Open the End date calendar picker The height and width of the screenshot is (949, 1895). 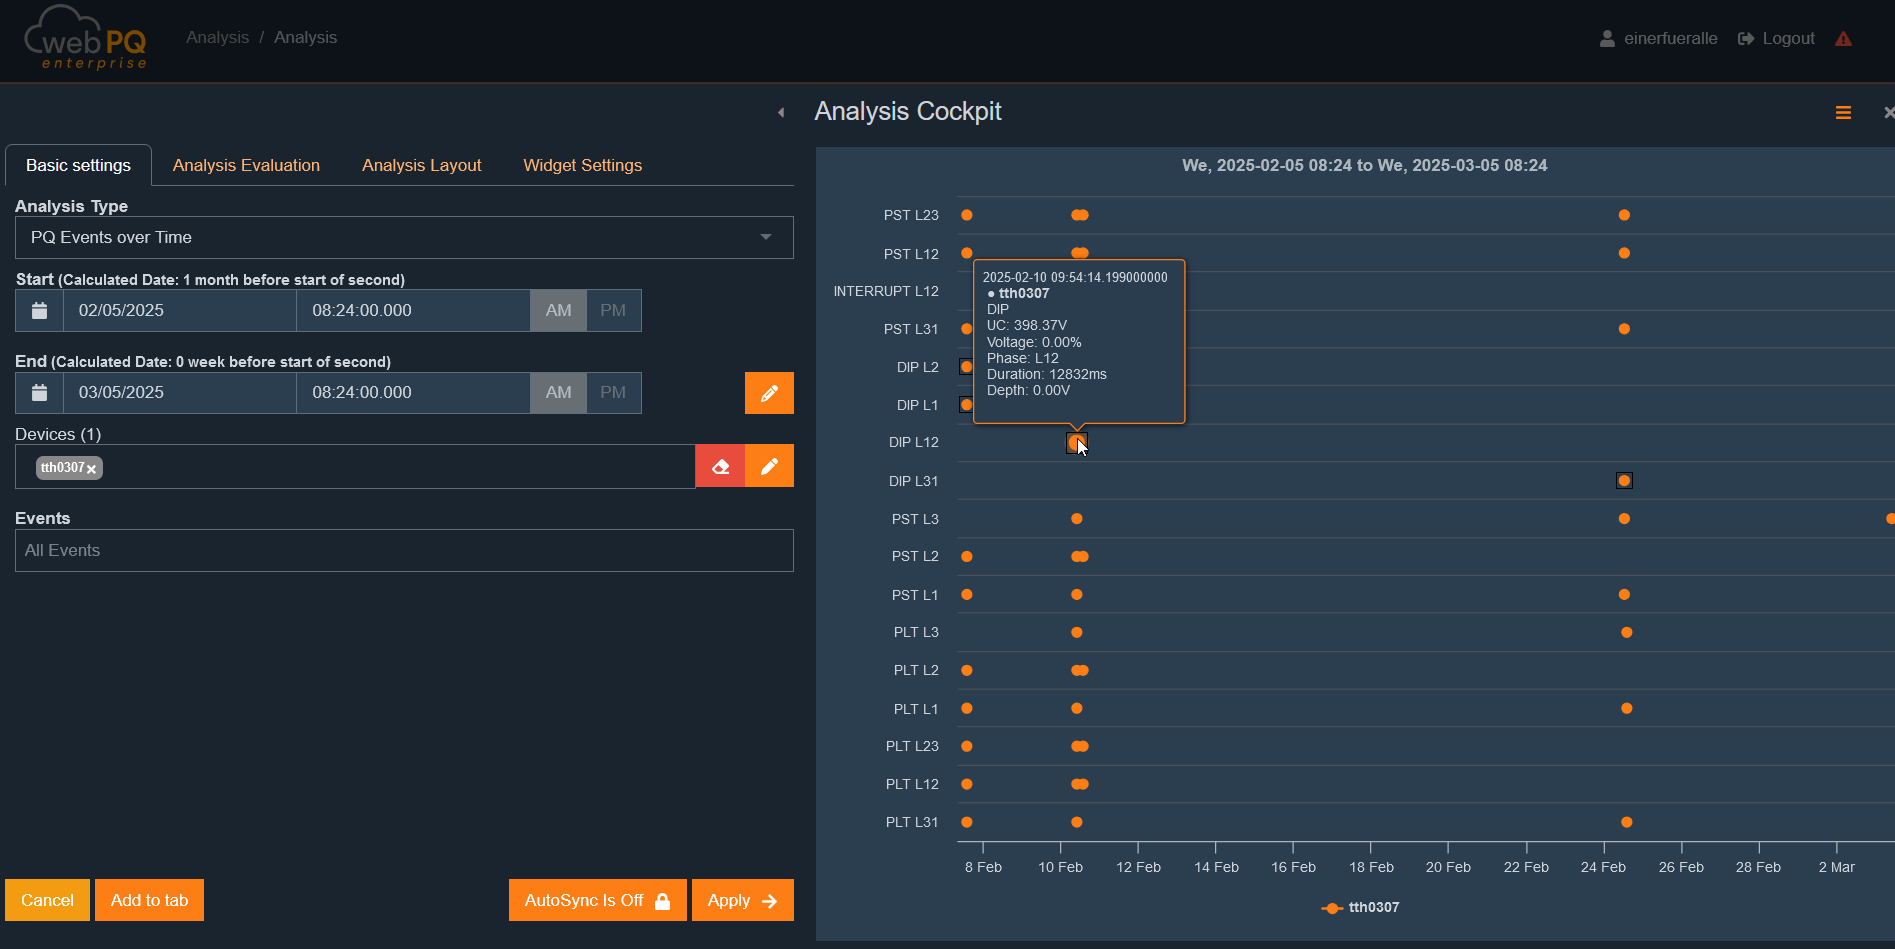pyautogui.click(x=39, y=393)
